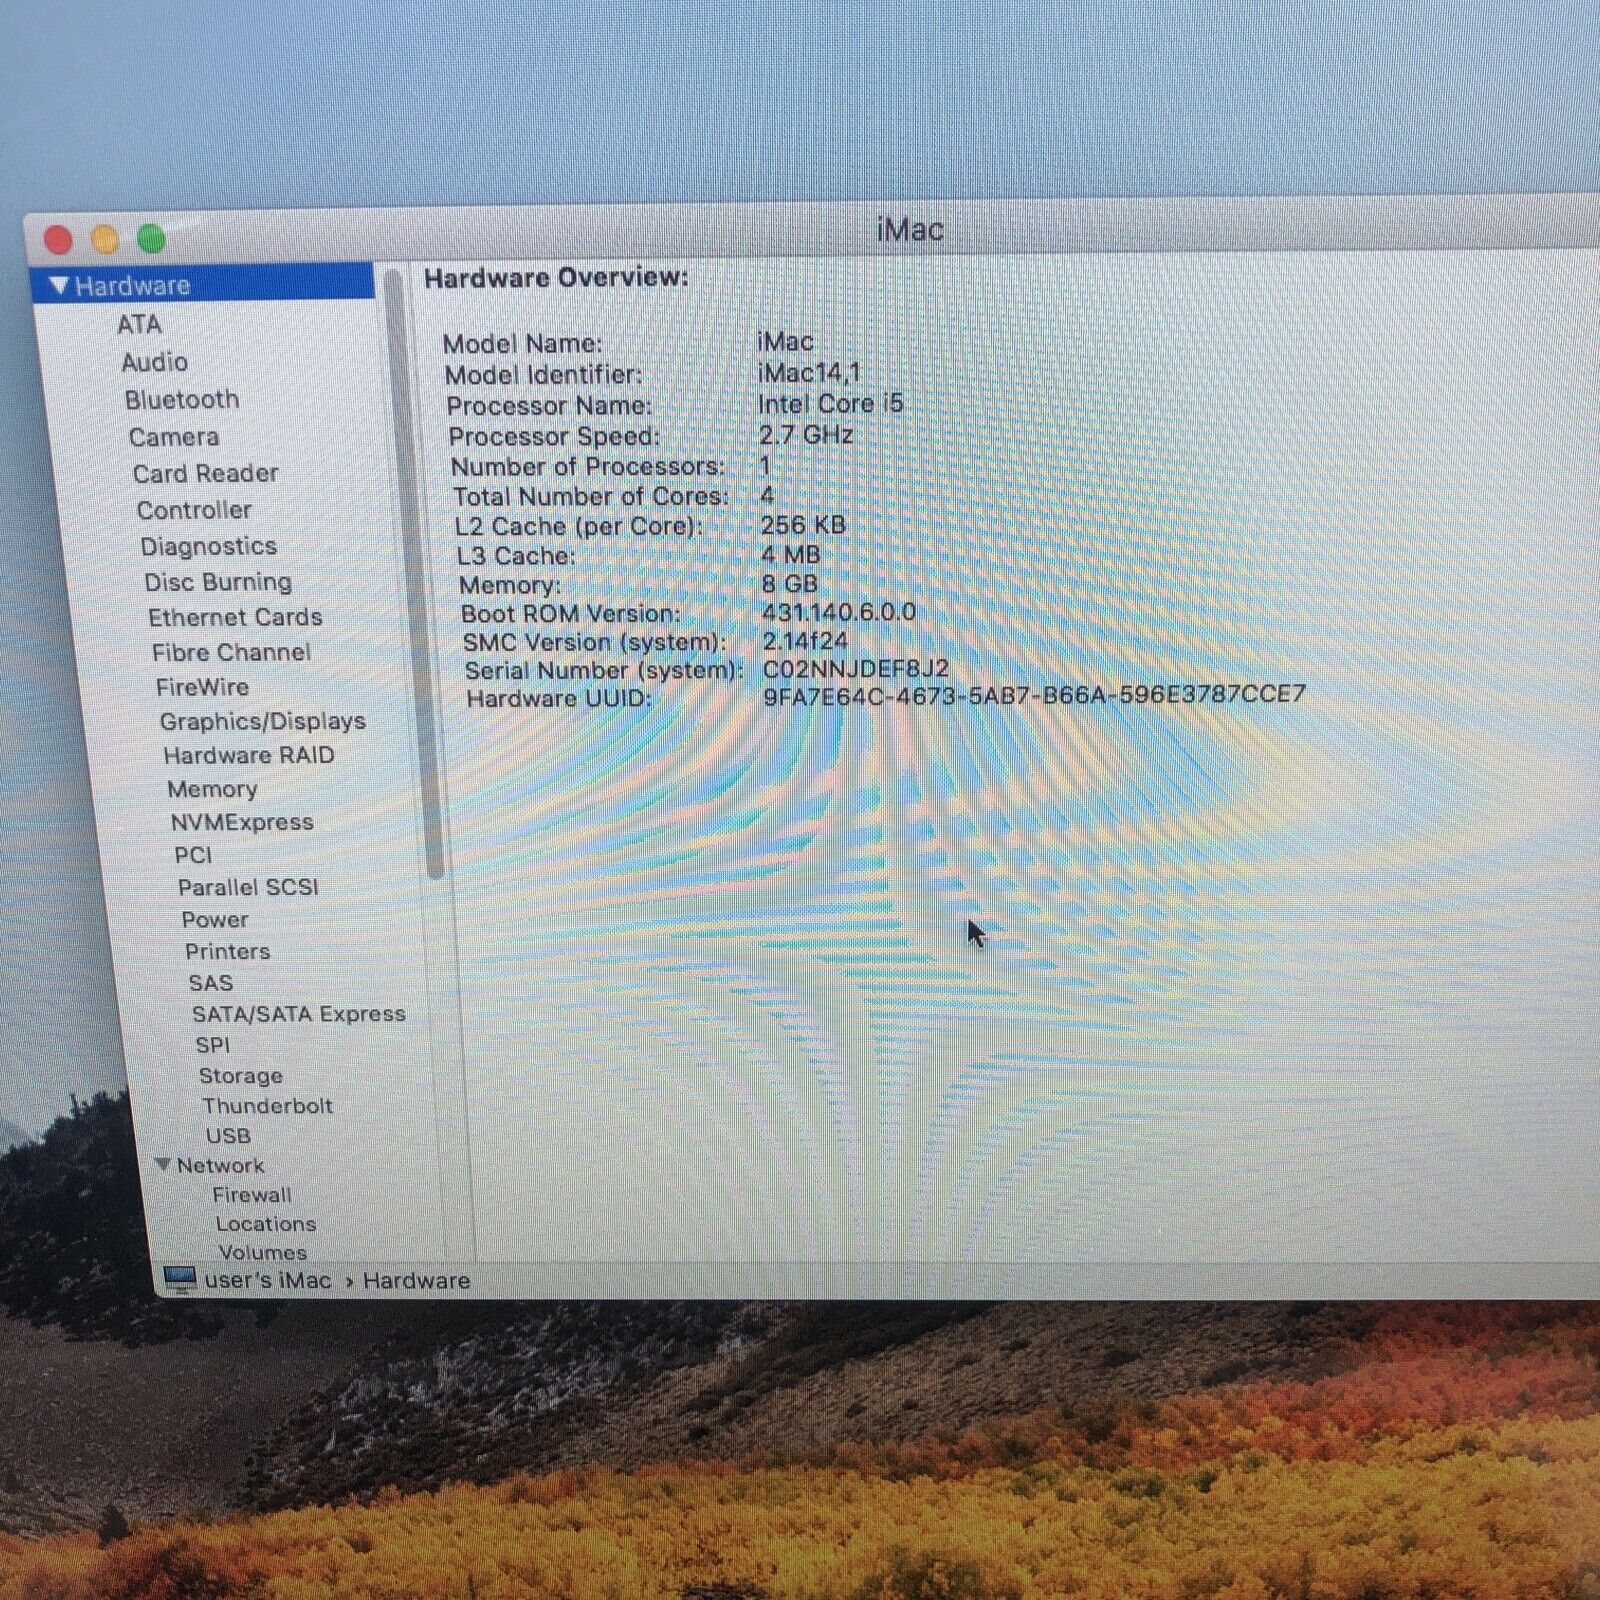Screen dimensions: 1600x1600
Task: Click "user's iMac" in the path bar
Action: (267, 1280)
